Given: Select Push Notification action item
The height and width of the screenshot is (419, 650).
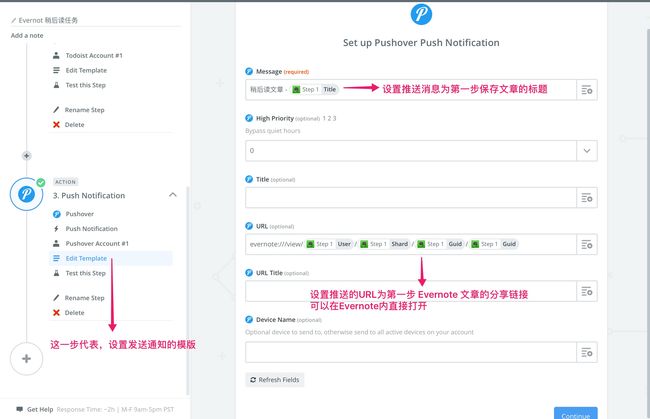Looking at the screenshot, I should tap(85, 229).
